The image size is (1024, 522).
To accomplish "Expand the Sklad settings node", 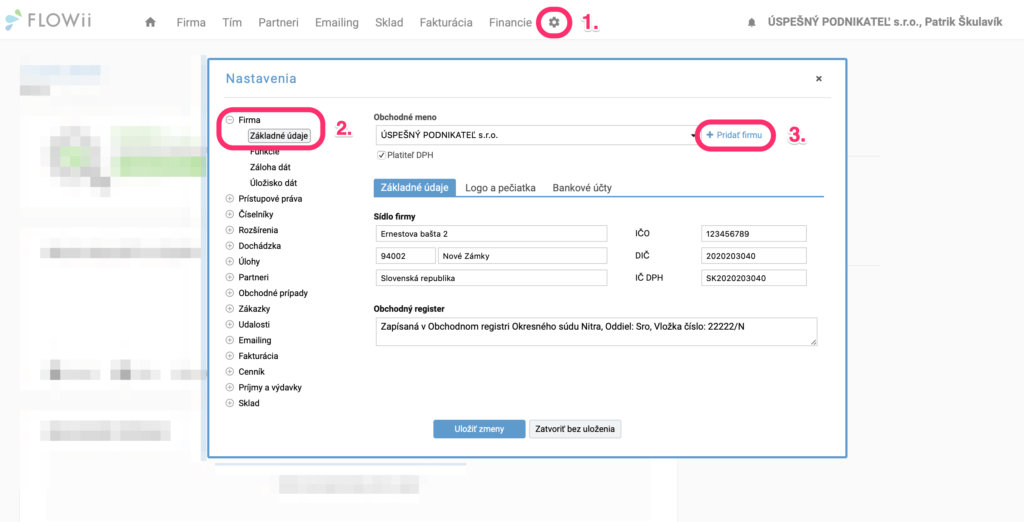I will click(229, 403).
